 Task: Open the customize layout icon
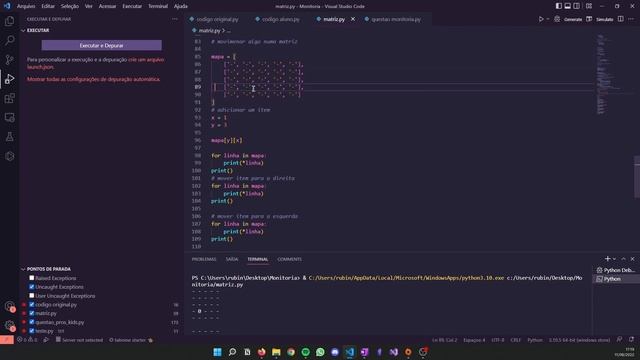pyautogui.click(x=589, y=6)
